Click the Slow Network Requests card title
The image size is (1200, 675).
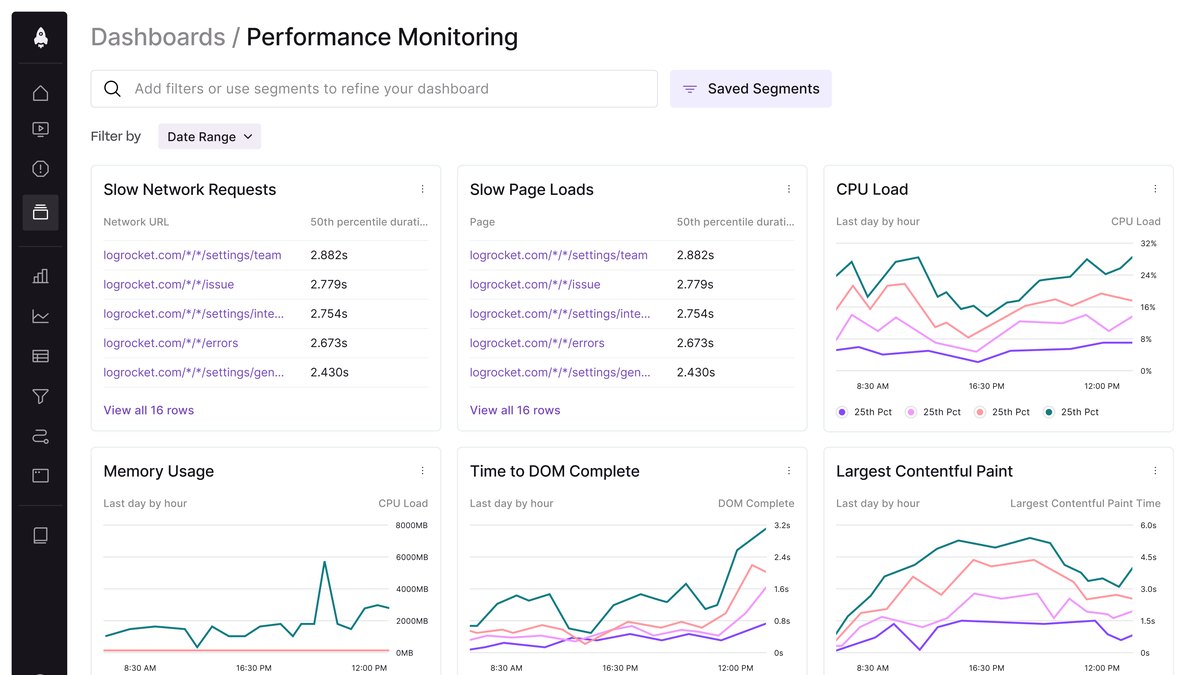pyautogui.click(x=190, y=190)
